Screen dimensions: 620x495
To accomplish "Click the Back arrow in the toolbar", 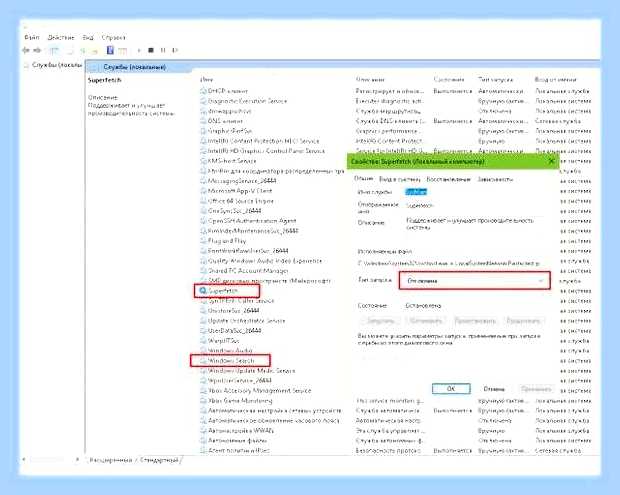I will (26, 50).
